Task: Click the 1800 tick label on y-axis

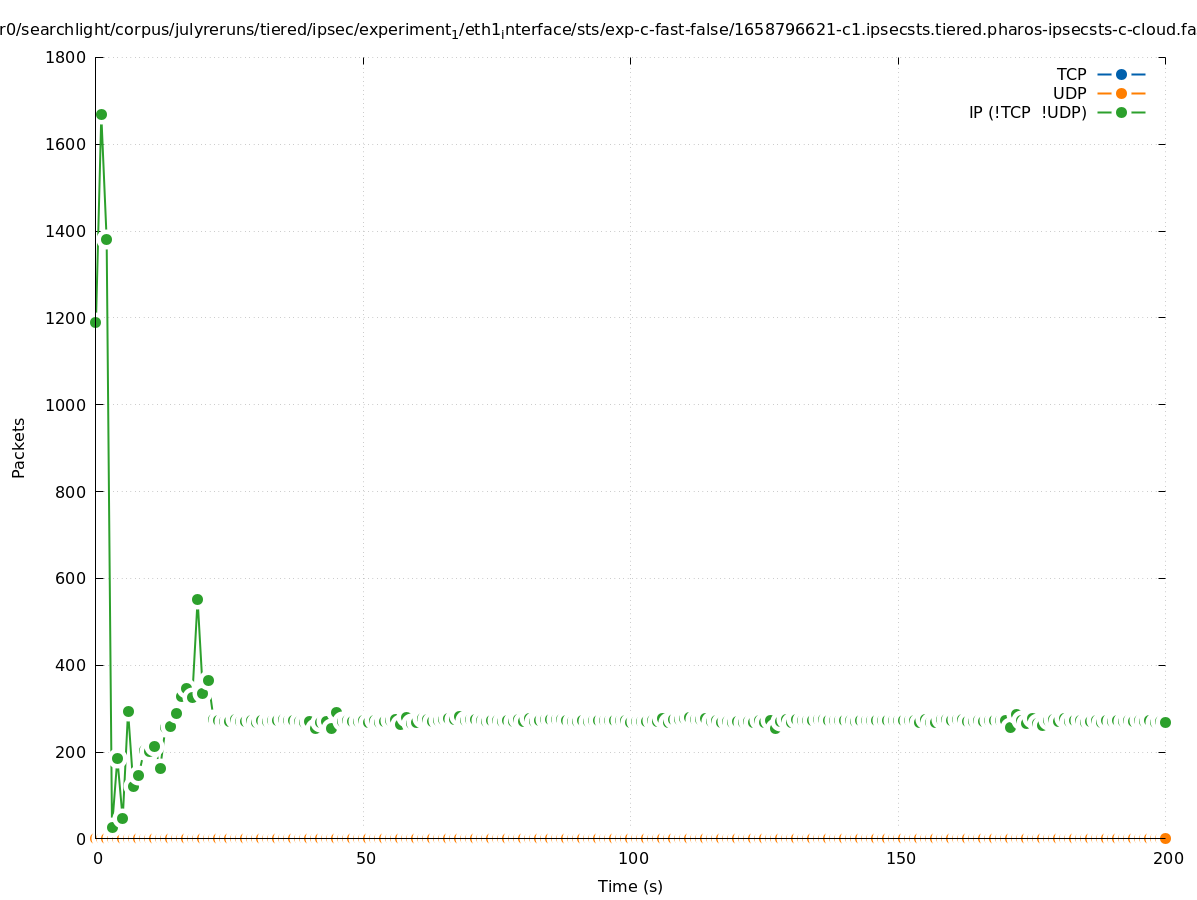Action: pos(65,57)
